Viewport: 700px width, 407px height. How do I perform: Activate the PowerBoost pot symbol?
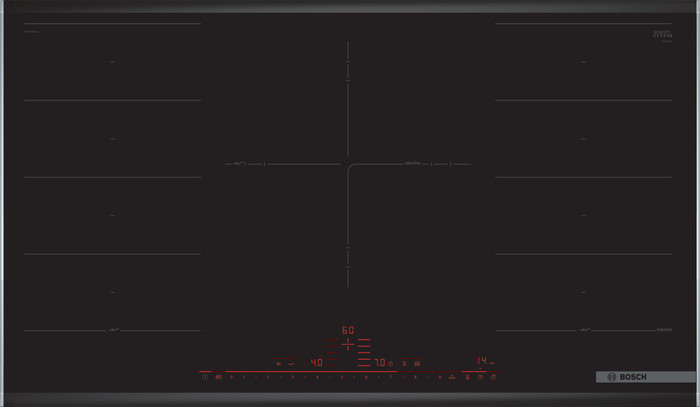pos(452,377)
